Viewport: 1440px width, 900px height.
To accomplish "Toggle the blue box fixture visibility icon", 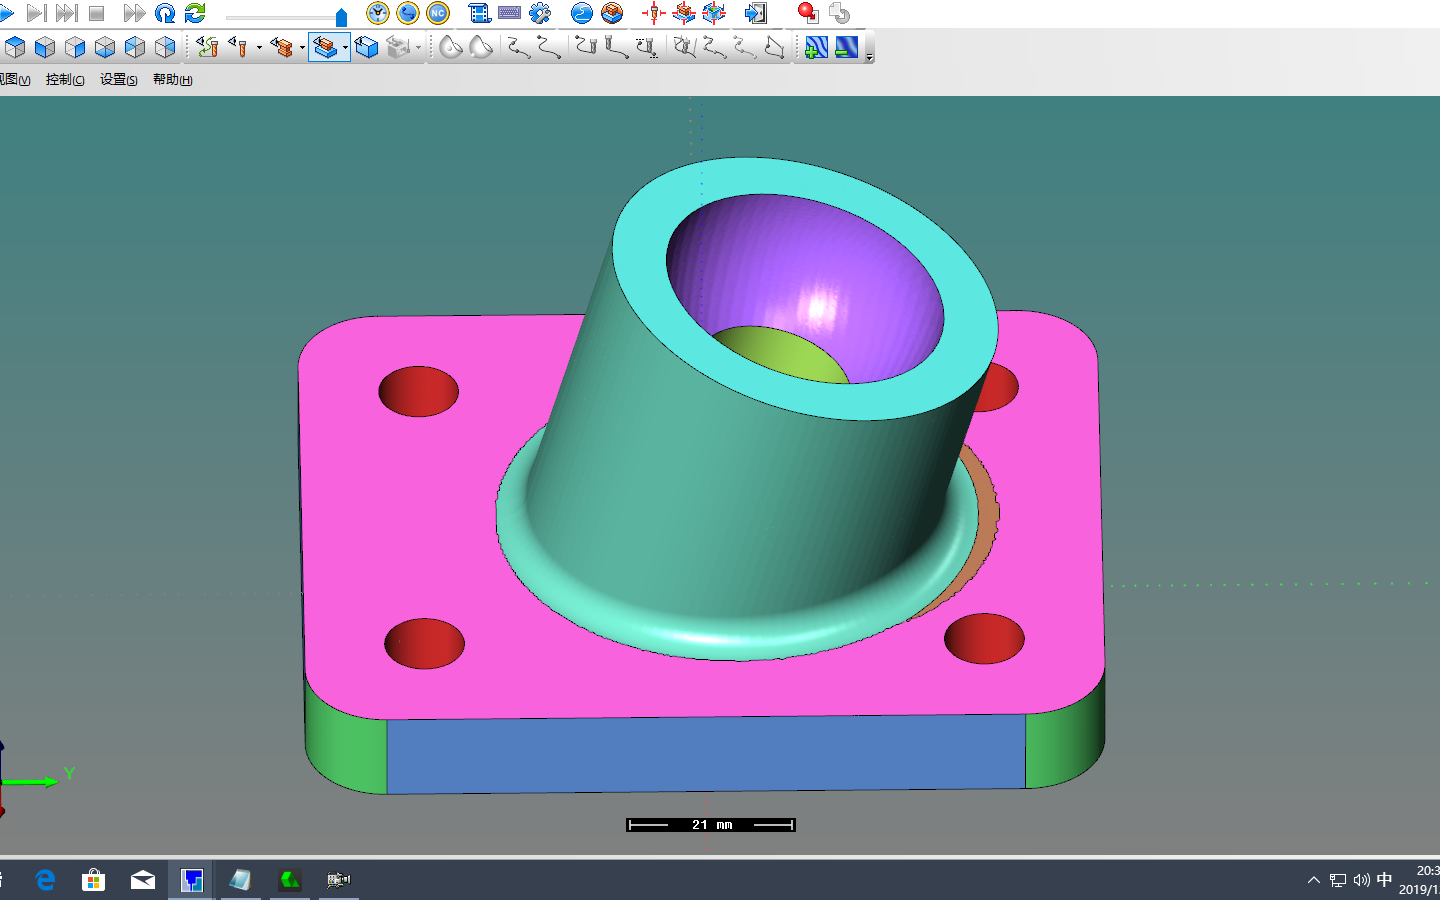I will tap(367, 47).
